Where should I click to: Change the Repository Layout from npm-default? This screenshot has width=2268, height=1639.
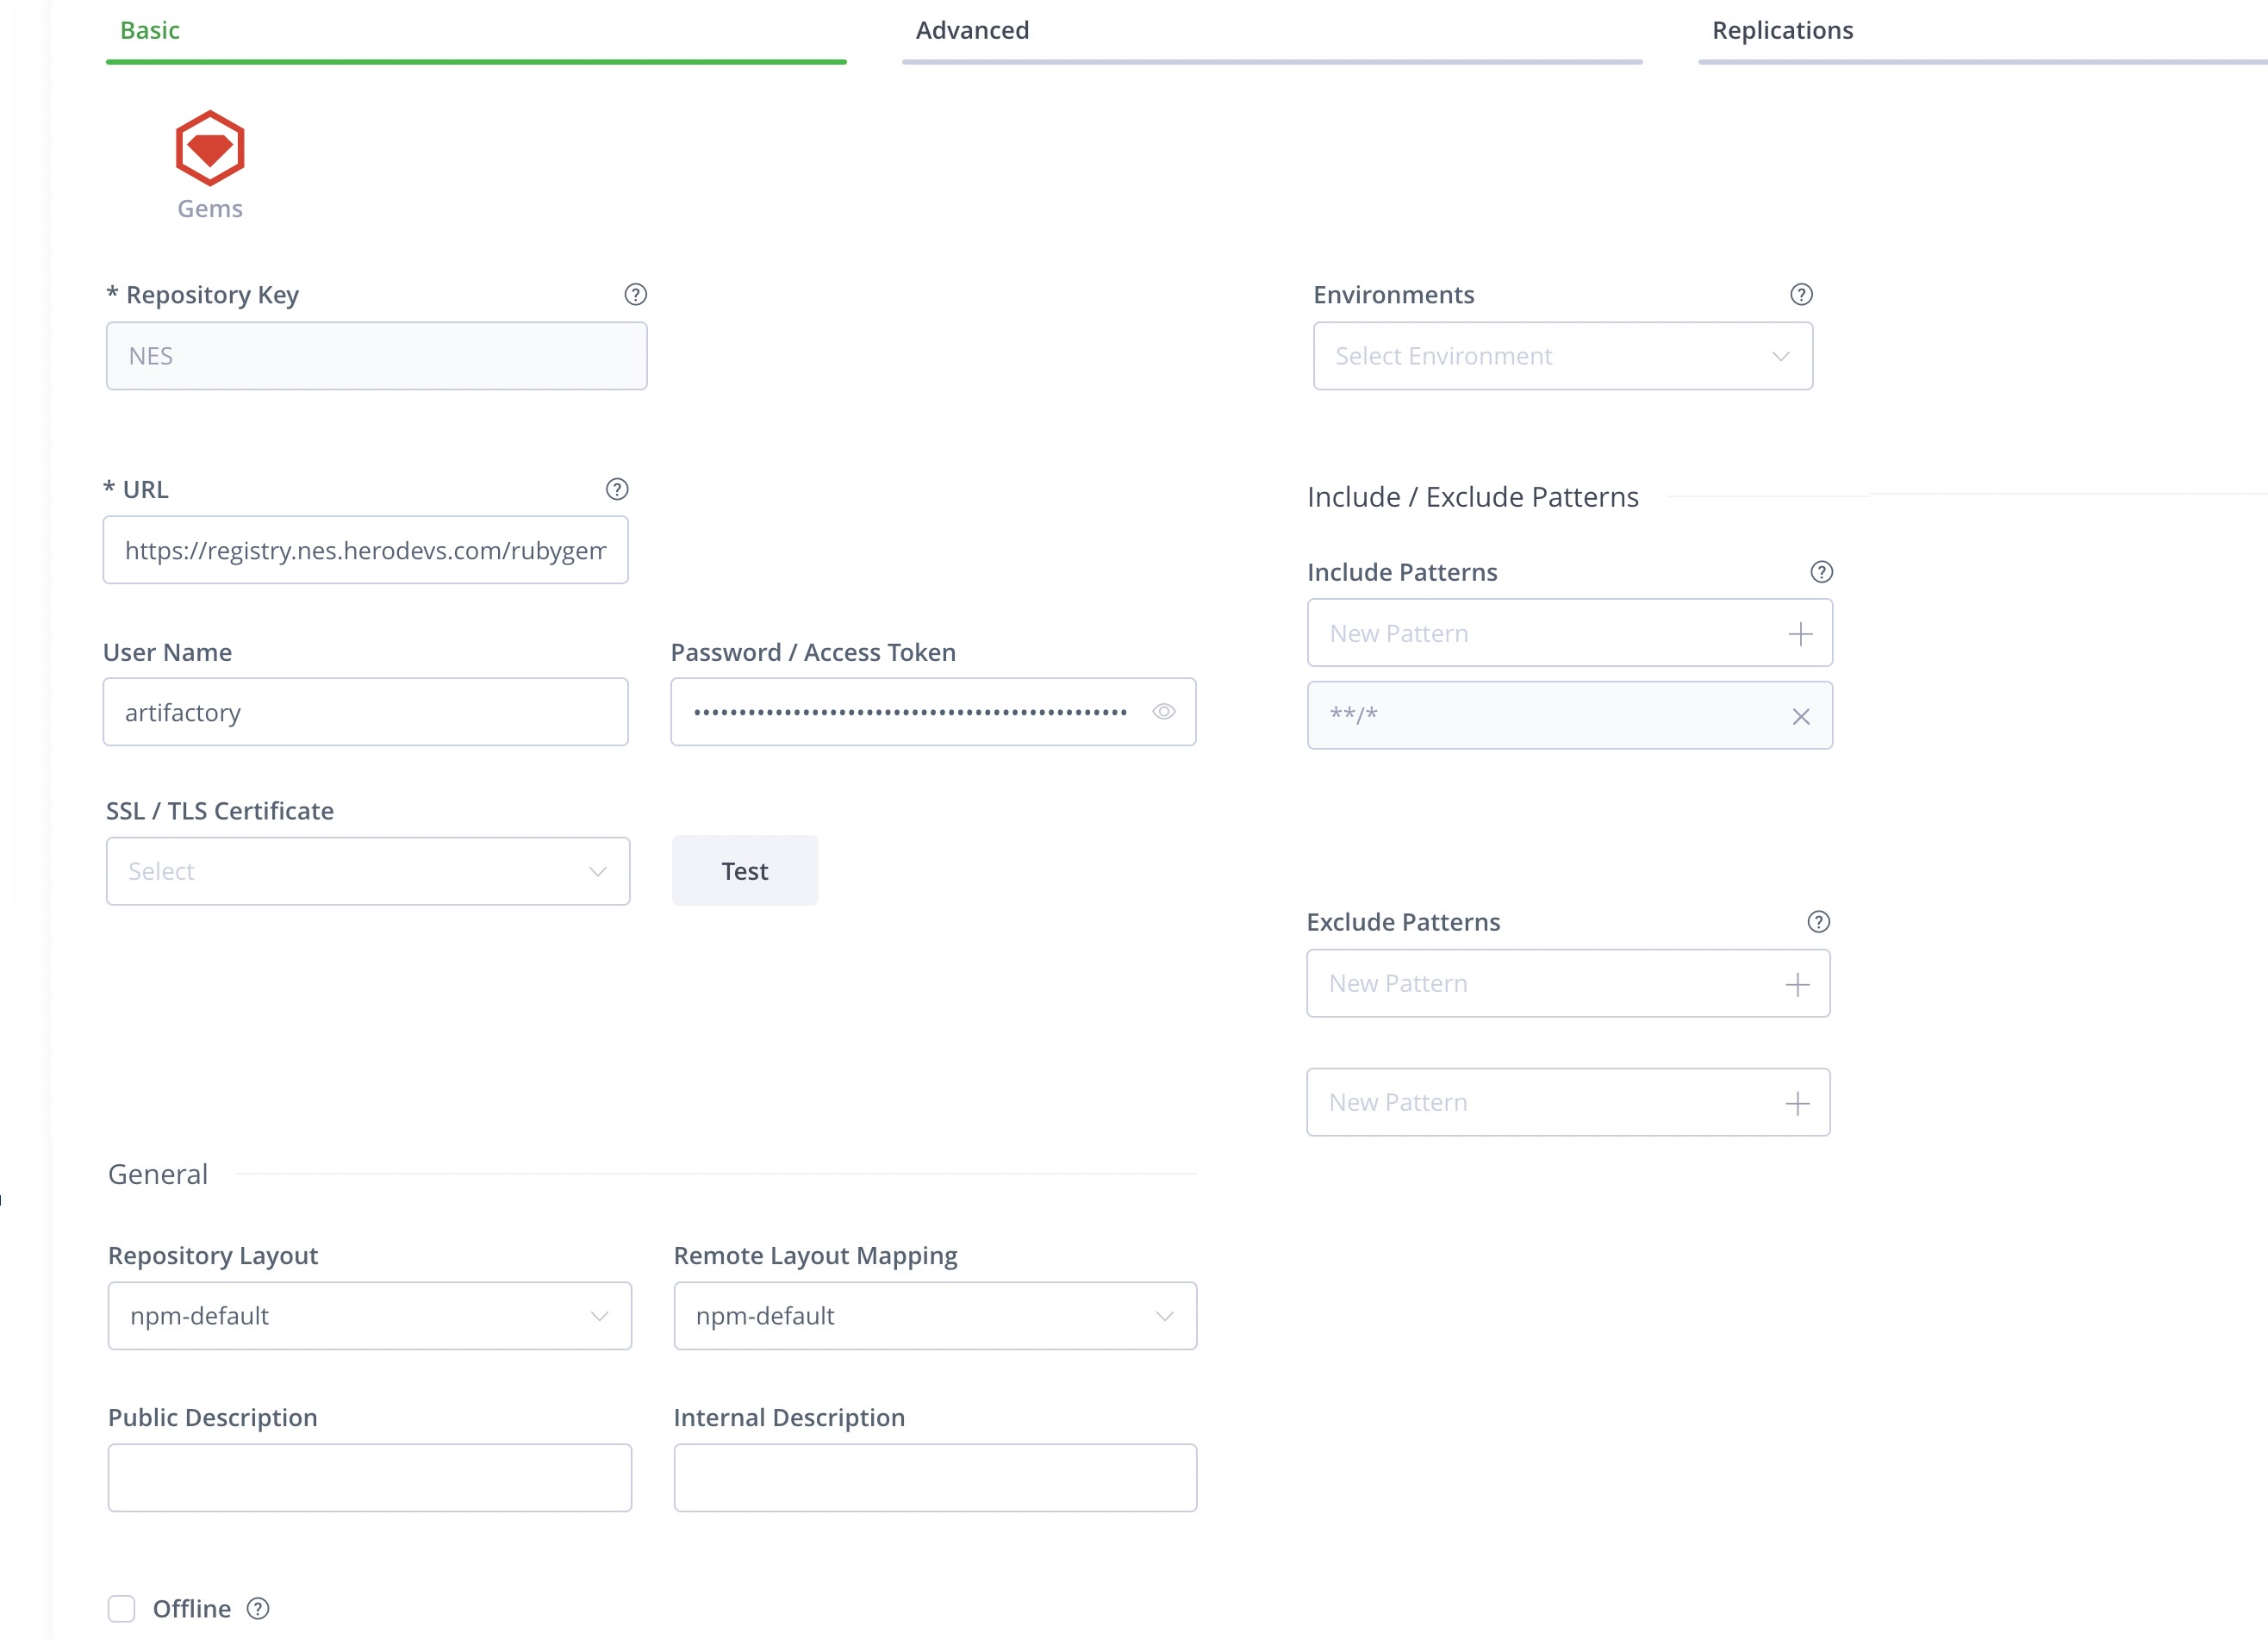369,1316
